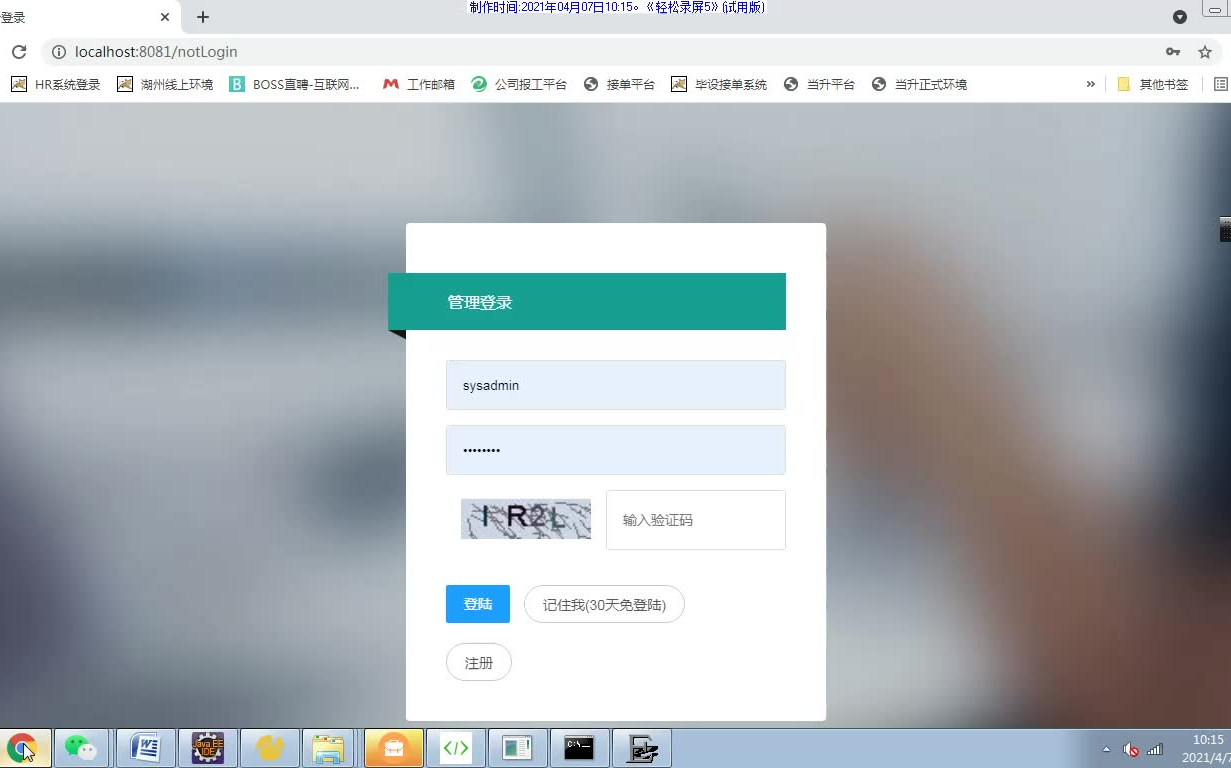Click the speaker icon in system tray
The width and height of the screenshot is (1231, 768).
click(1133, 748)
